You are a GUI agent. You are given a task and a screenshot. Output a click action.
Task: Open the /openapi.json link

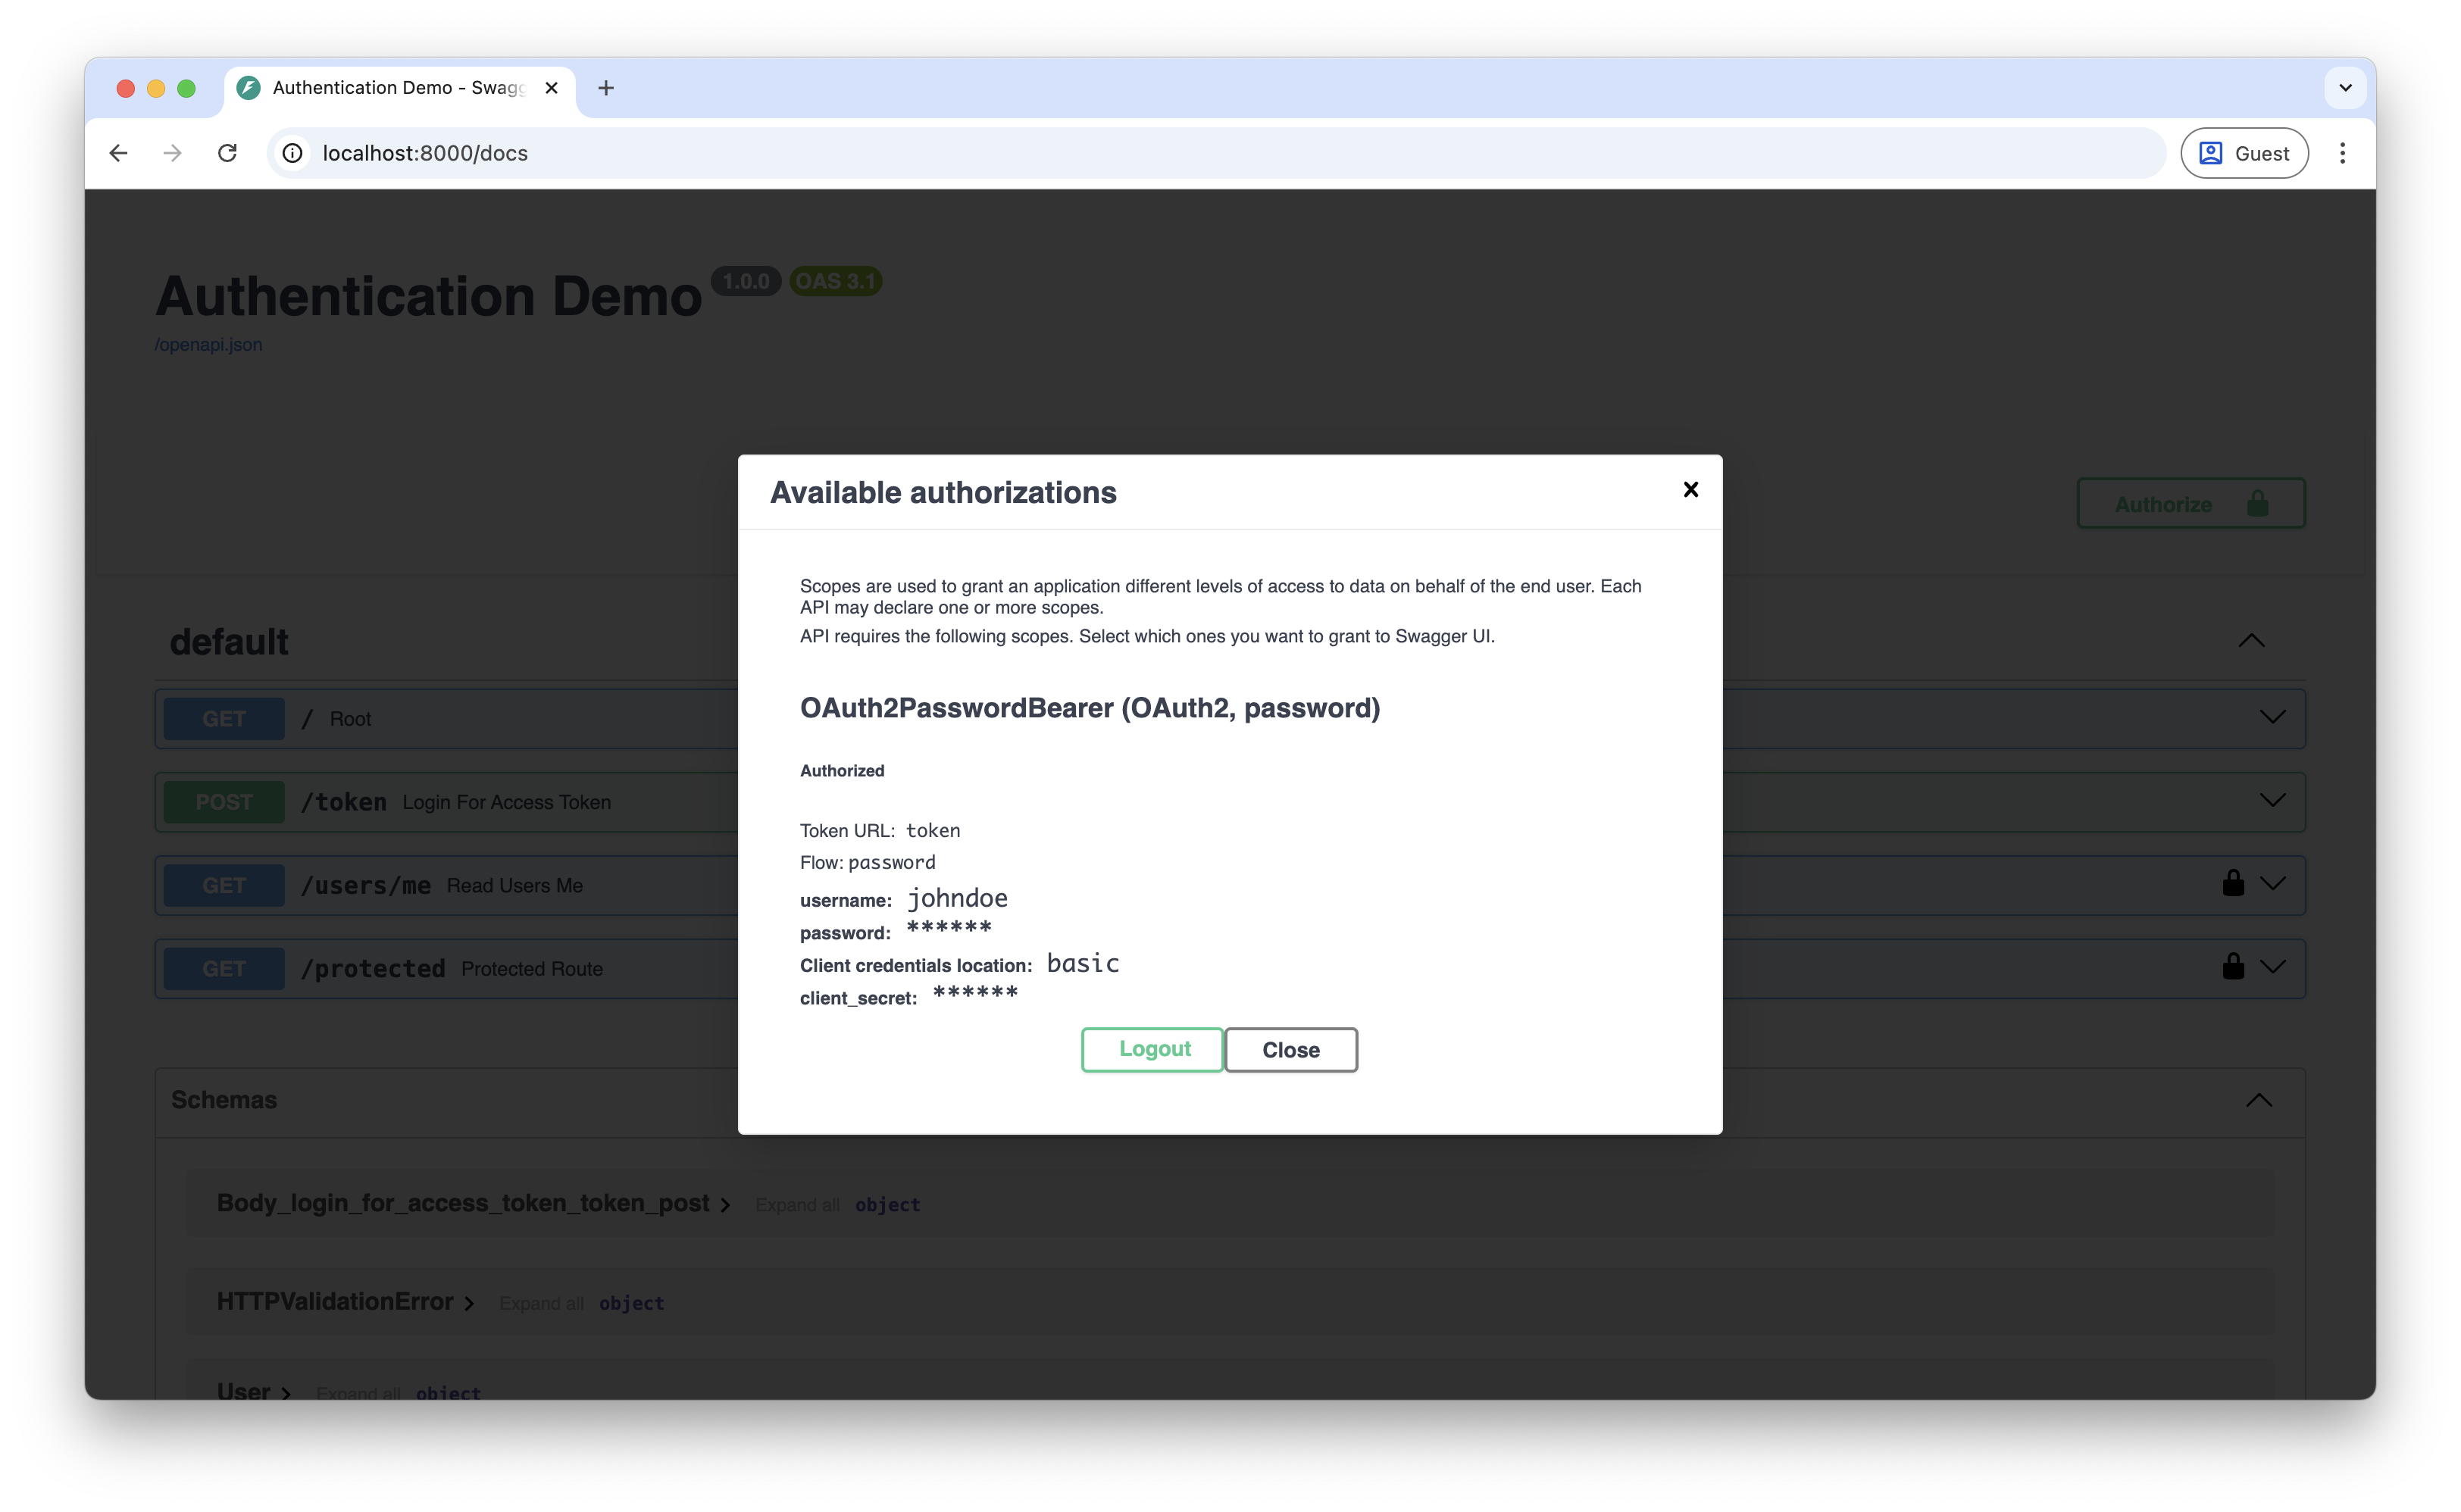click(208, 344)
